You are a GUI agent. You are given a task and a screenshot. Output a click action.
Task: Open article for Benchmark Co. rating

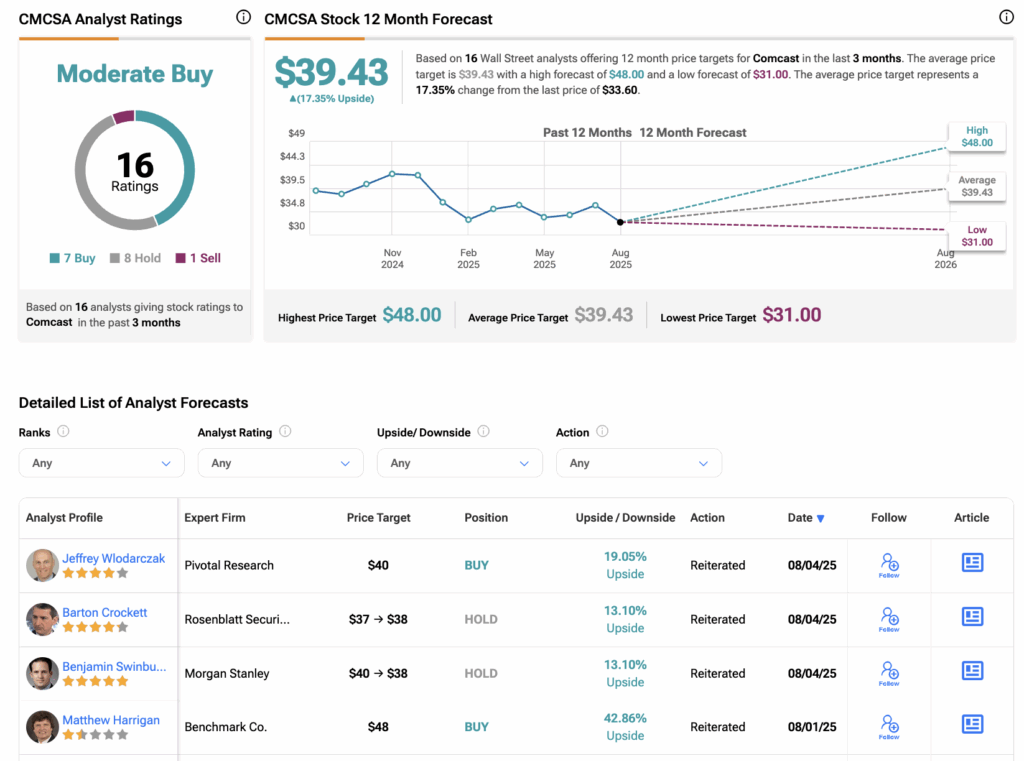click(972, 725)
